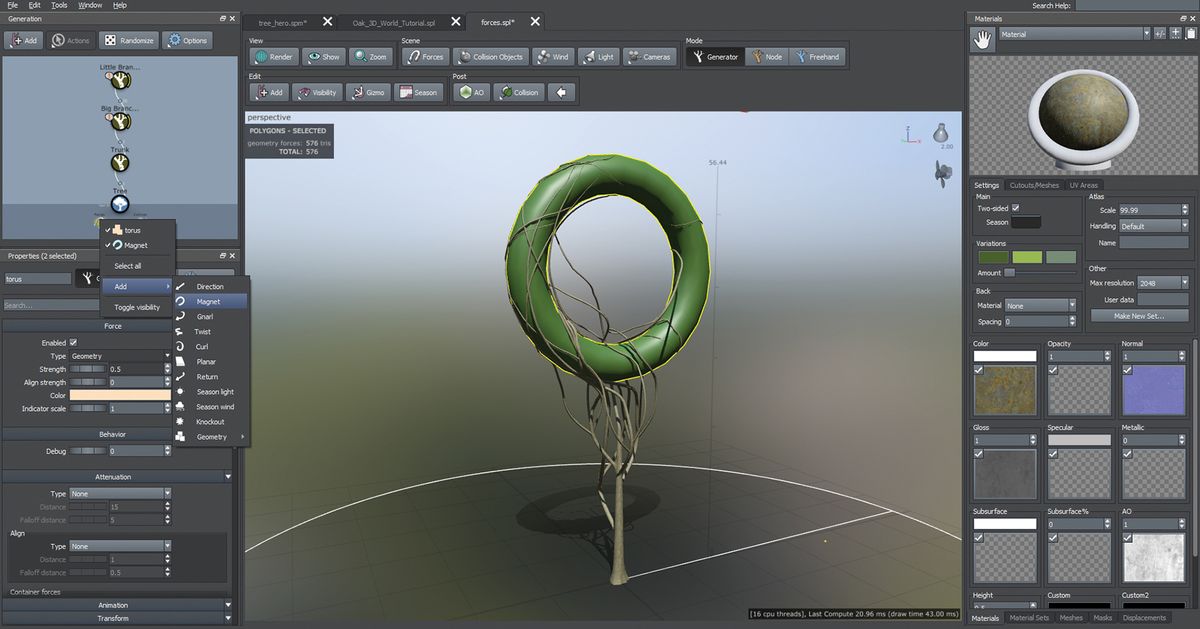Image resolution: width=1200 pixels, height=629 pixels.
Task: Change the Max resolution dropdown
Action: coord(1160,282)
